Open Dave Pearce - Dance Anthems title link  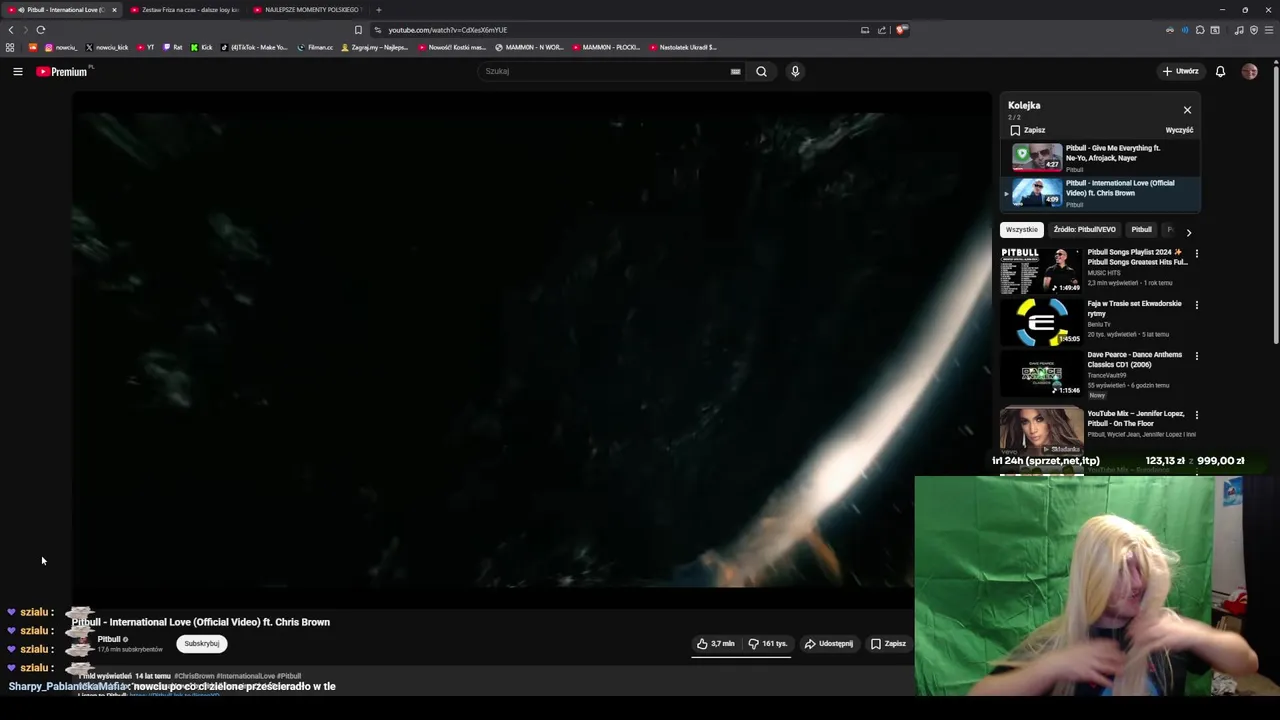point(1134,360)
